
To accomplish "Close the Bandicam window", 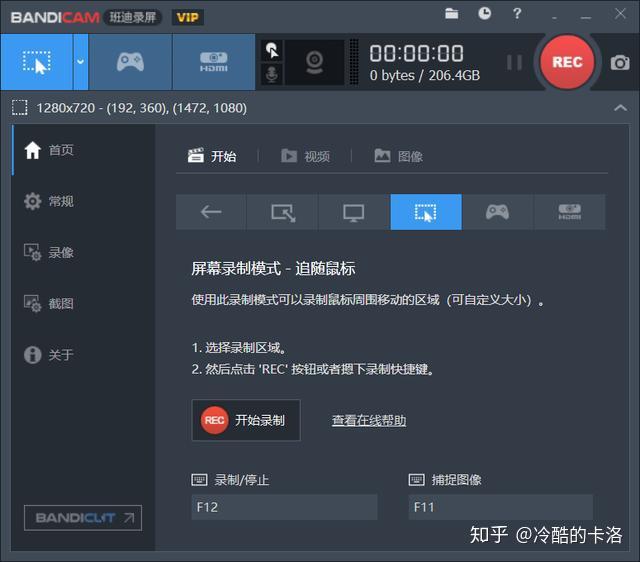I will pos(620,14).
